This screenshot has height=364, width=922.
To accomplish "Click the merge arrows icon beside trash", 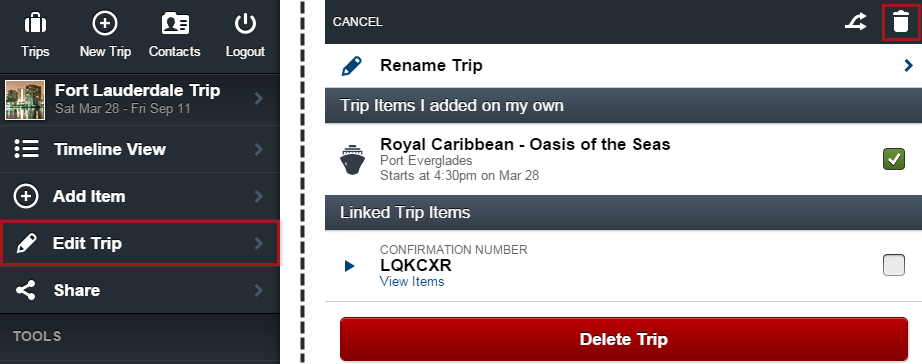I will (x=856, y=22).
